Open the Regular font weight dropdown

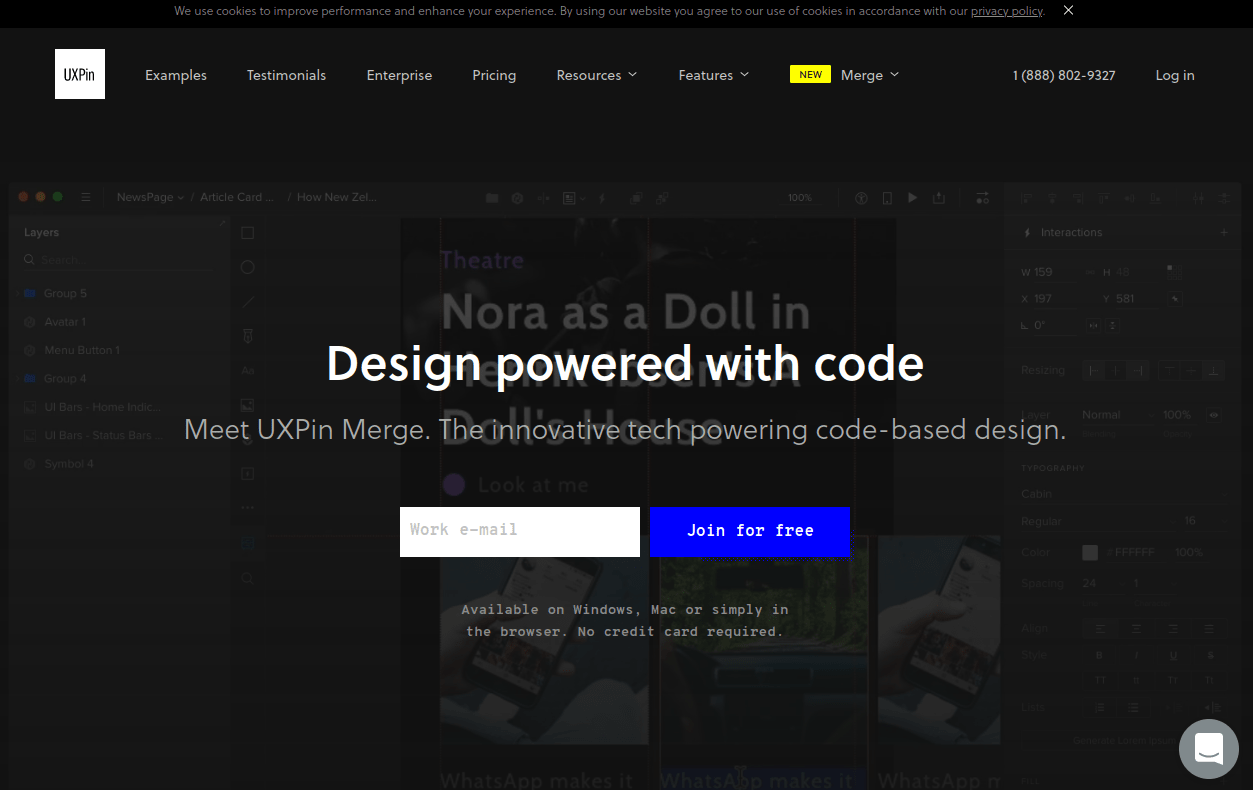click(1095, 521)
